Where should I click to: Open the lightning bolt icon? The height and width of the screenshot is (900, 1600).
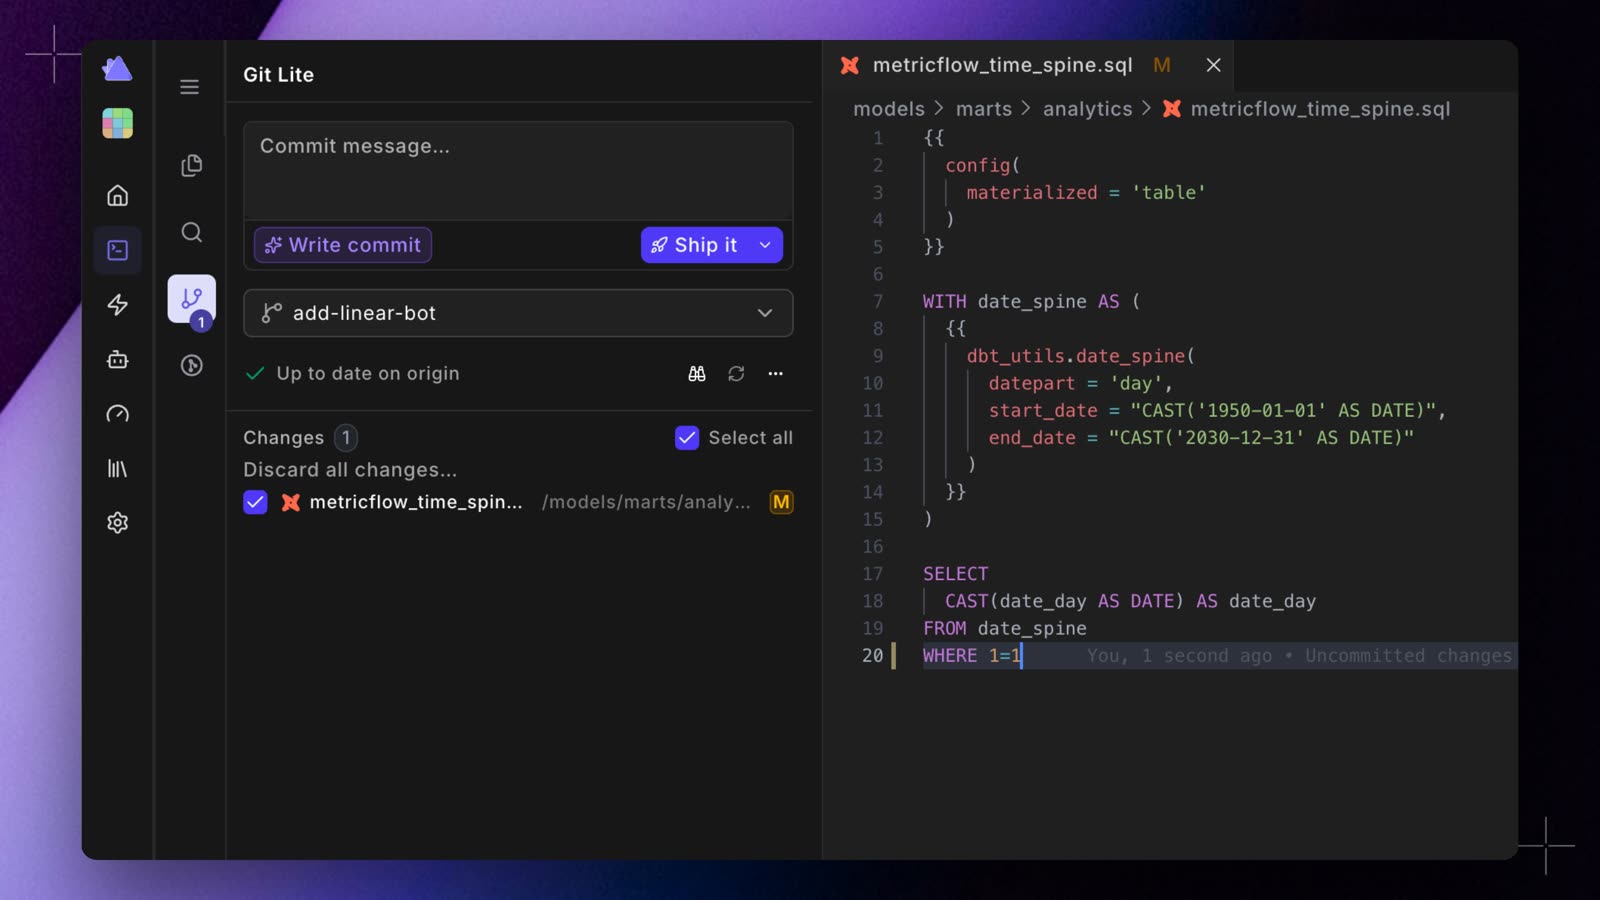click(117, 304)
